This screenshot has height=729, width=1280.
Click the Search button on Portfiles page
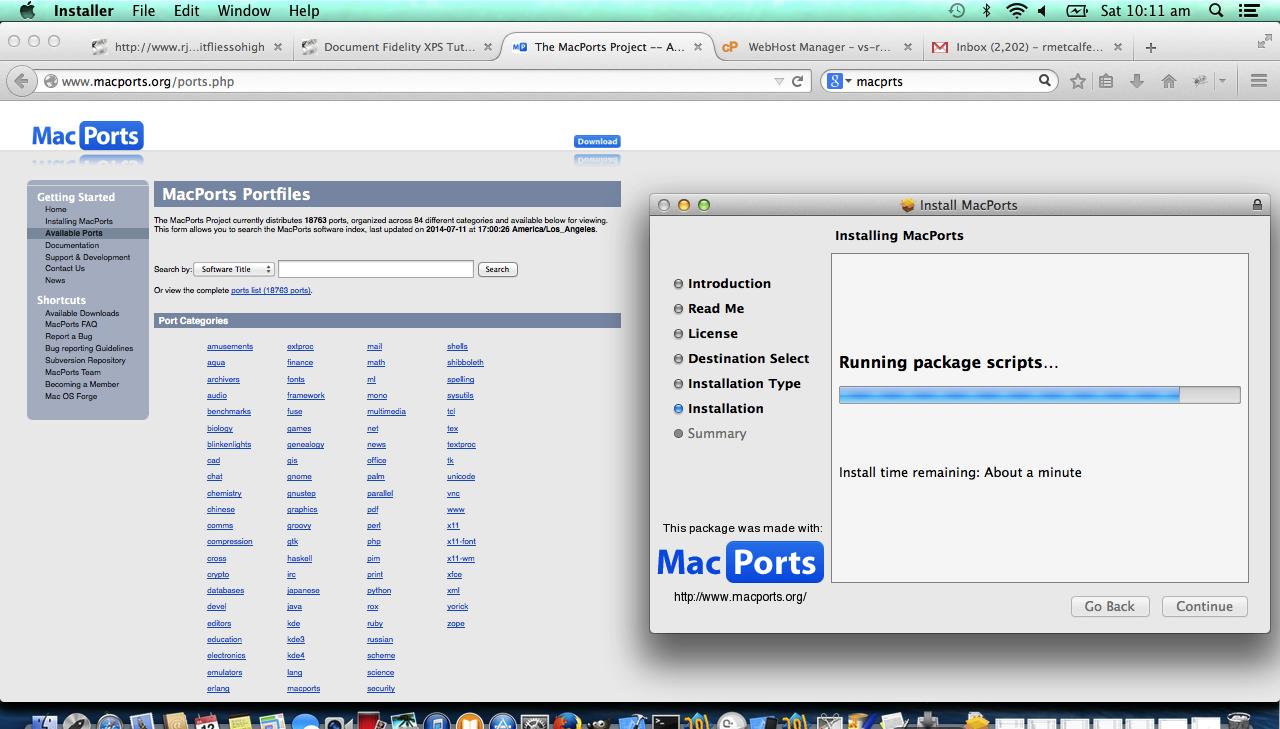point(497,269)
